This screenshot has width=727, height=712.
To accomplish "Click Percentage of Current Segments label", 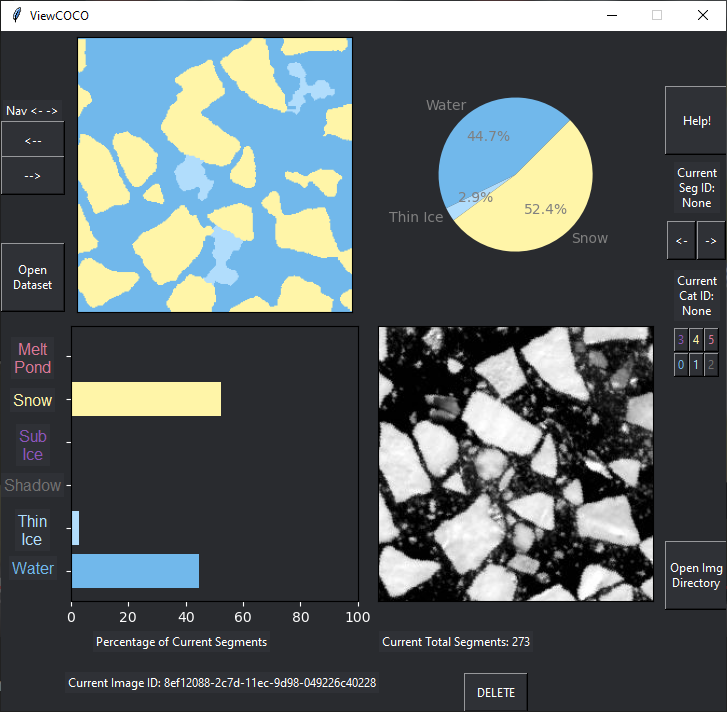I will (181, 642).
